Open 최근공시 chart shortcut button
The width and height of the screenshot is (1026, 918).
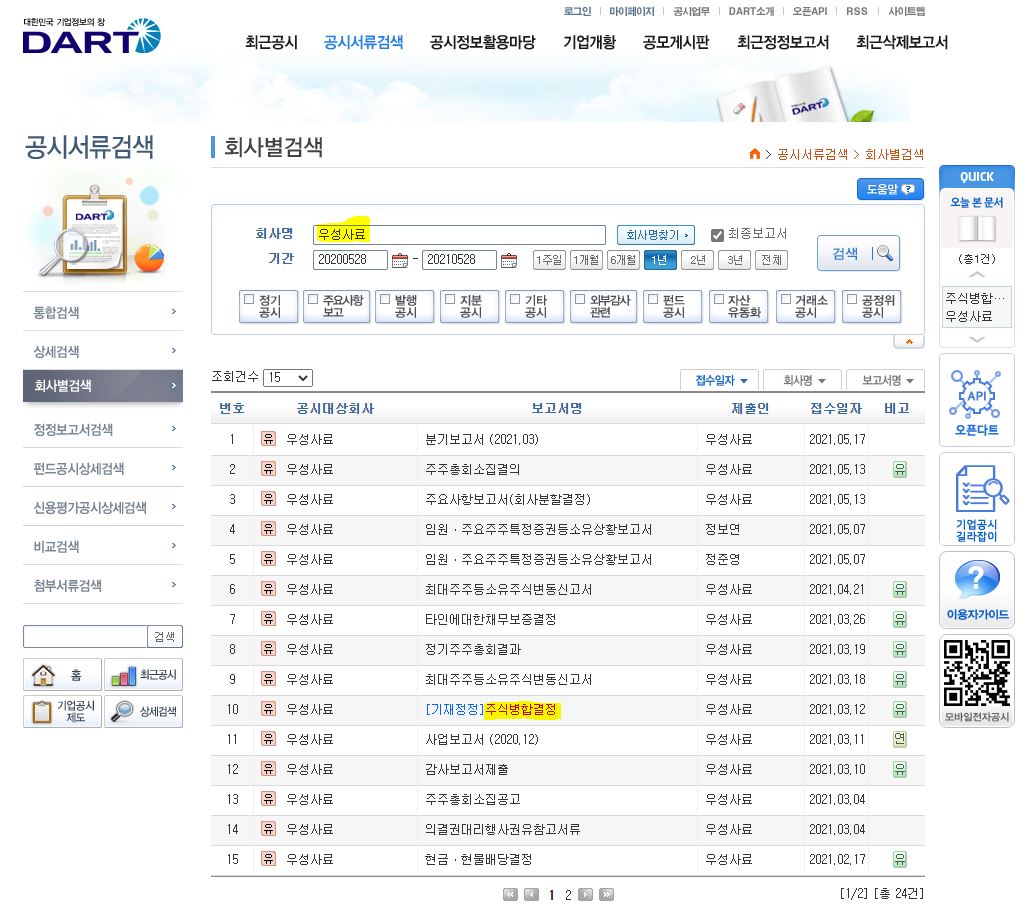[143, 675]
